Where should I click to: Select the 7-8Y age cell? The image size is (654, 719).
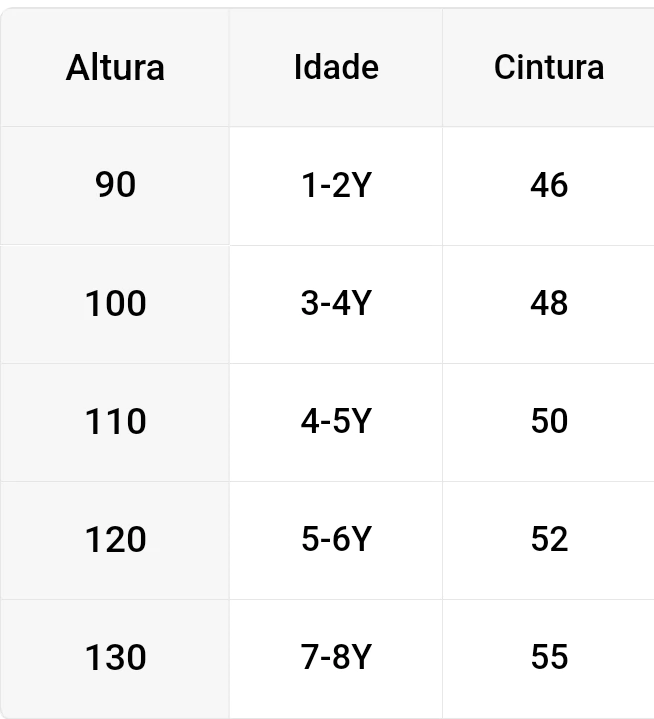tap(336, 657)
